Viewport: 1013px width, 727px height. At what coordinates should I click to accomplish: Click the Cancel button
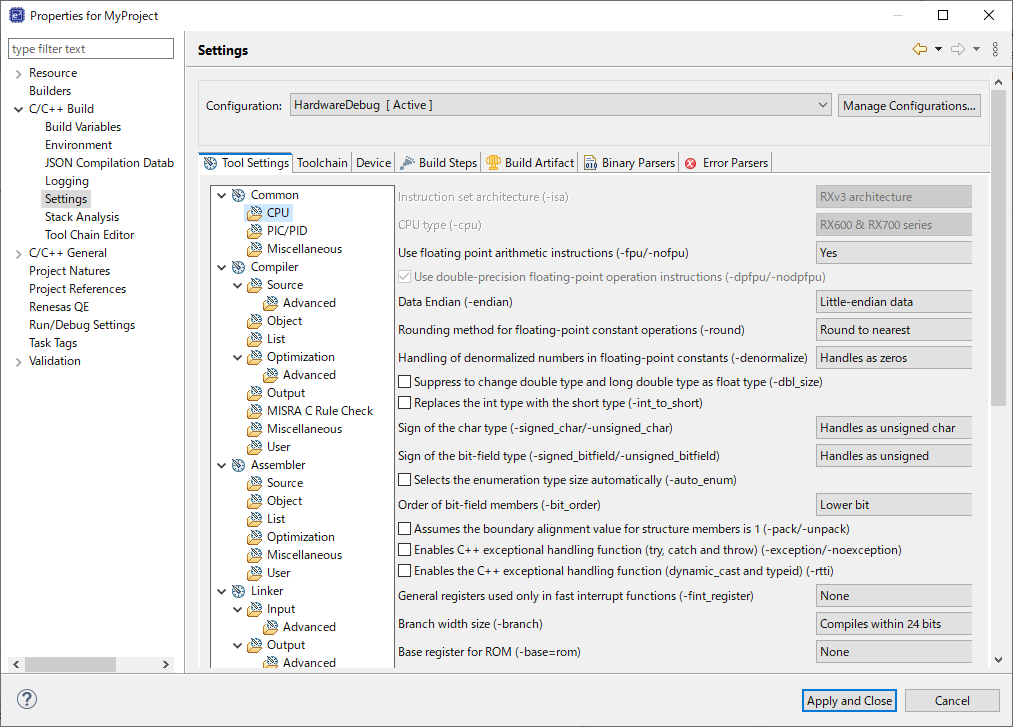(x=952, y=701)
